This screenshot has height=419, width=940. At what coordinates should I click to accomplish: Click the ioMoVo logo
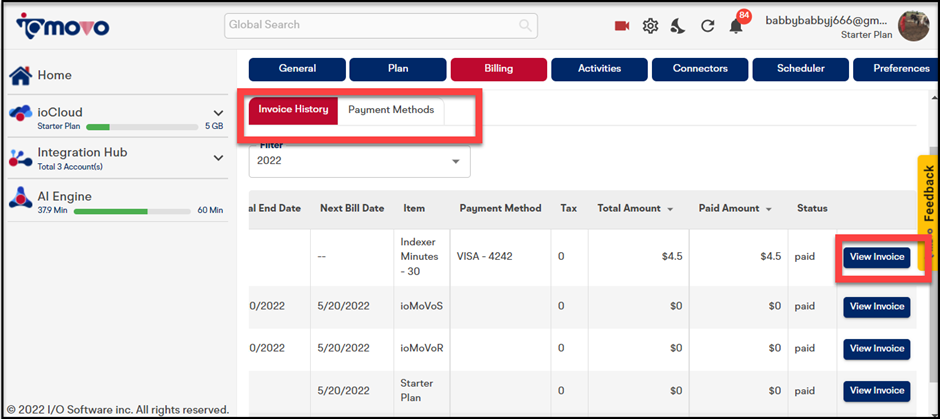point(62,26)
